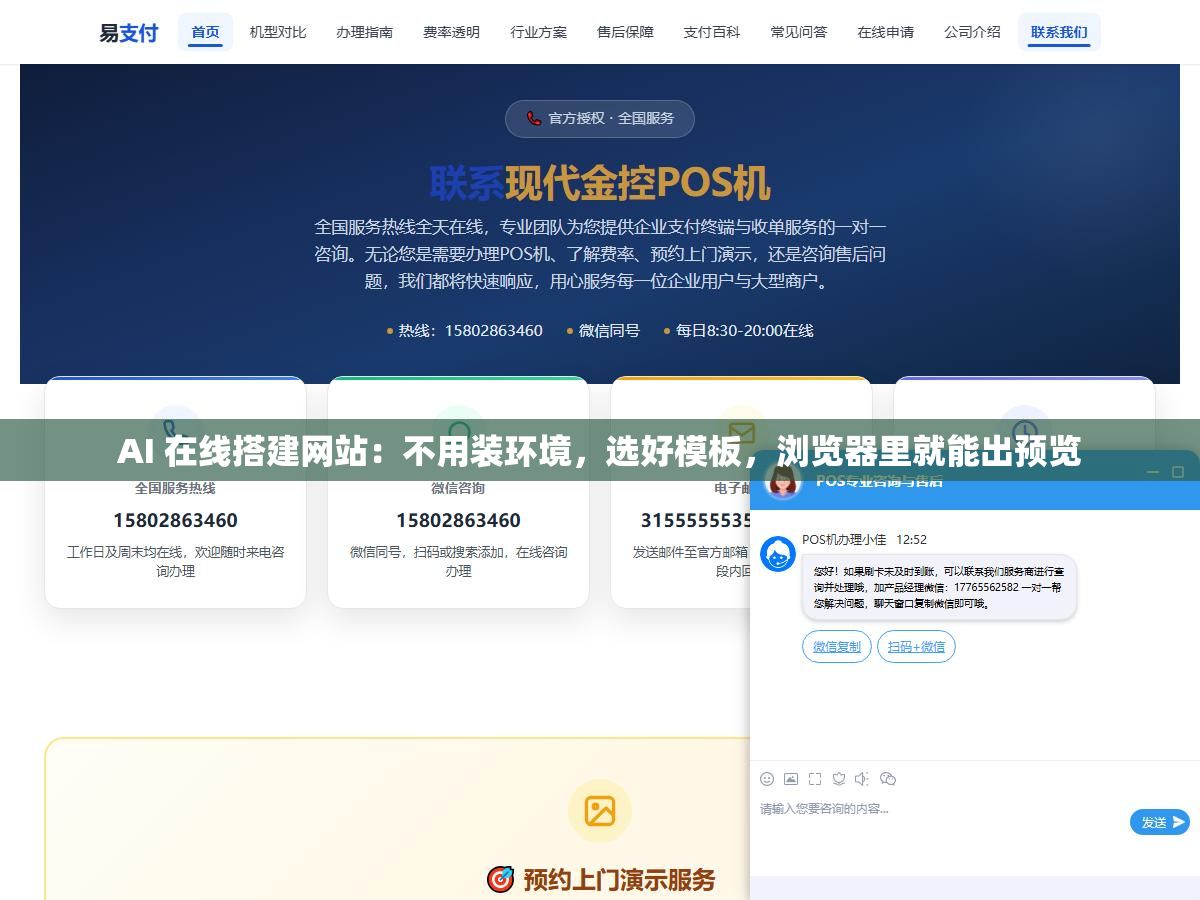
Task: Click hotline number under 全国服务热线 card
Action: coord(175,520)
